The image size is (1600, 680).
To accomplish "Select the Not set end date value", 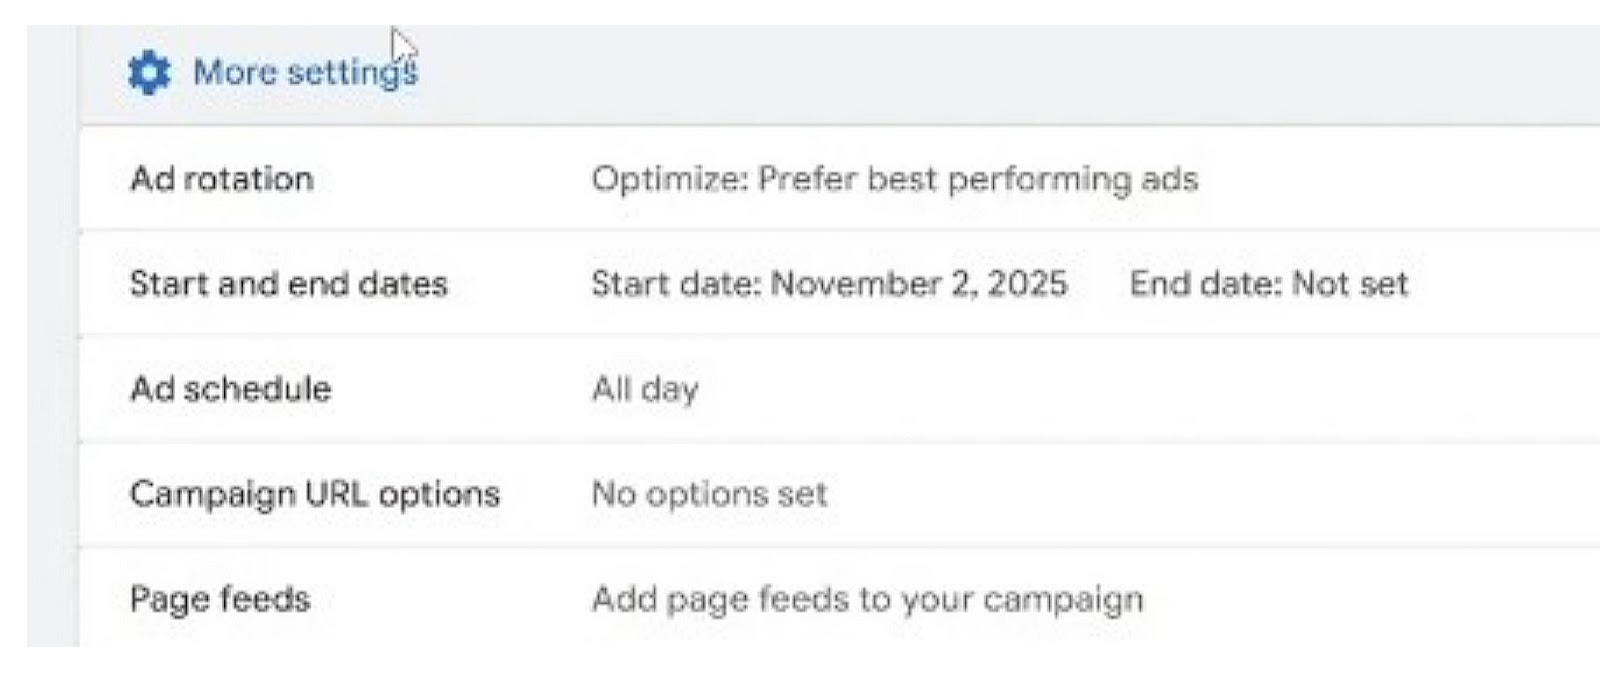I will tap(1350, 284).
